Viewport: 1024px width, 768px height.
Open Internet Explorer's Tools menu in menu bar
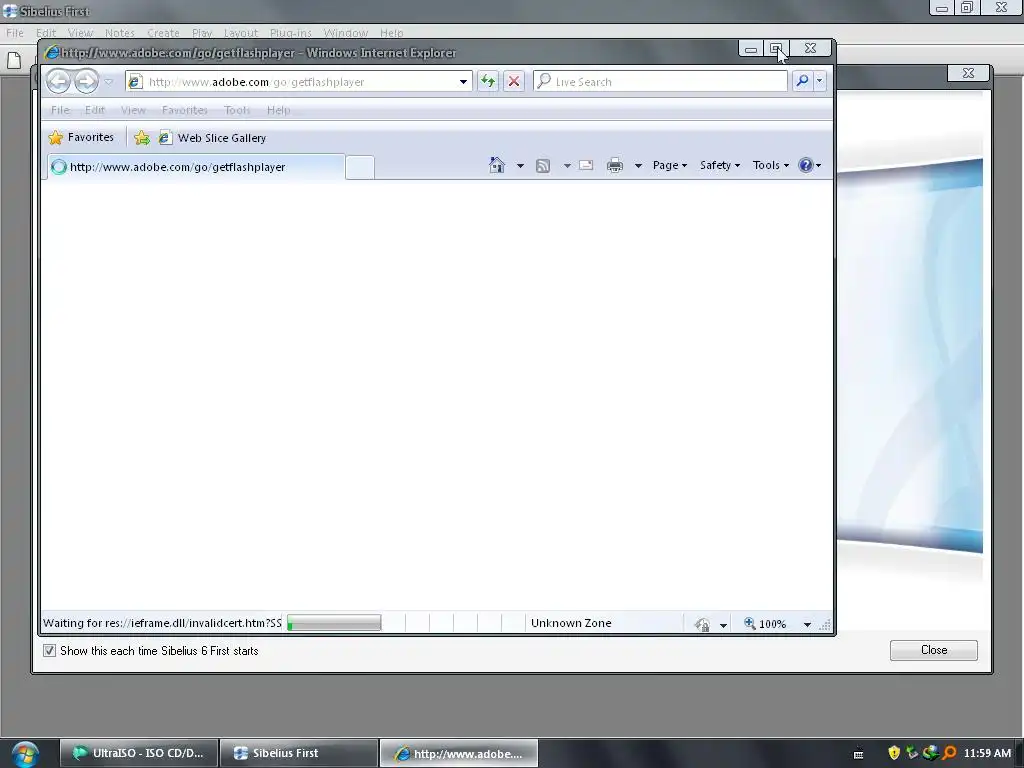tap(237, 110)
